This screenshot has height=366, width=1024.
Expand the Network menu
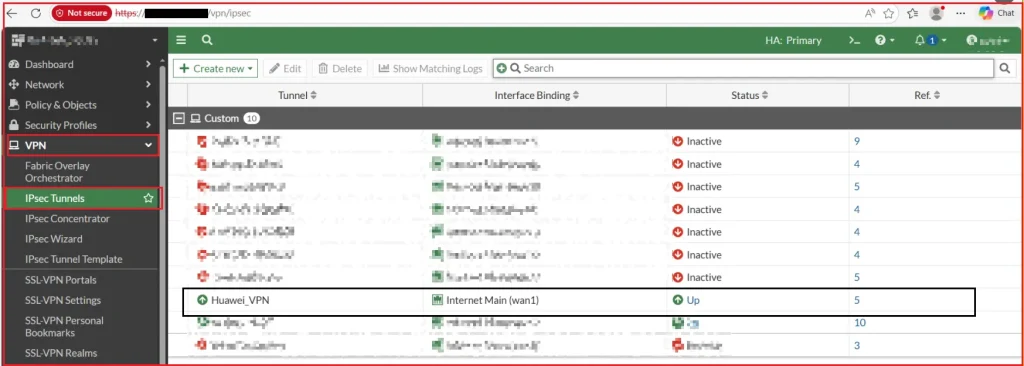pyautogui.click(x=81, y=84)
